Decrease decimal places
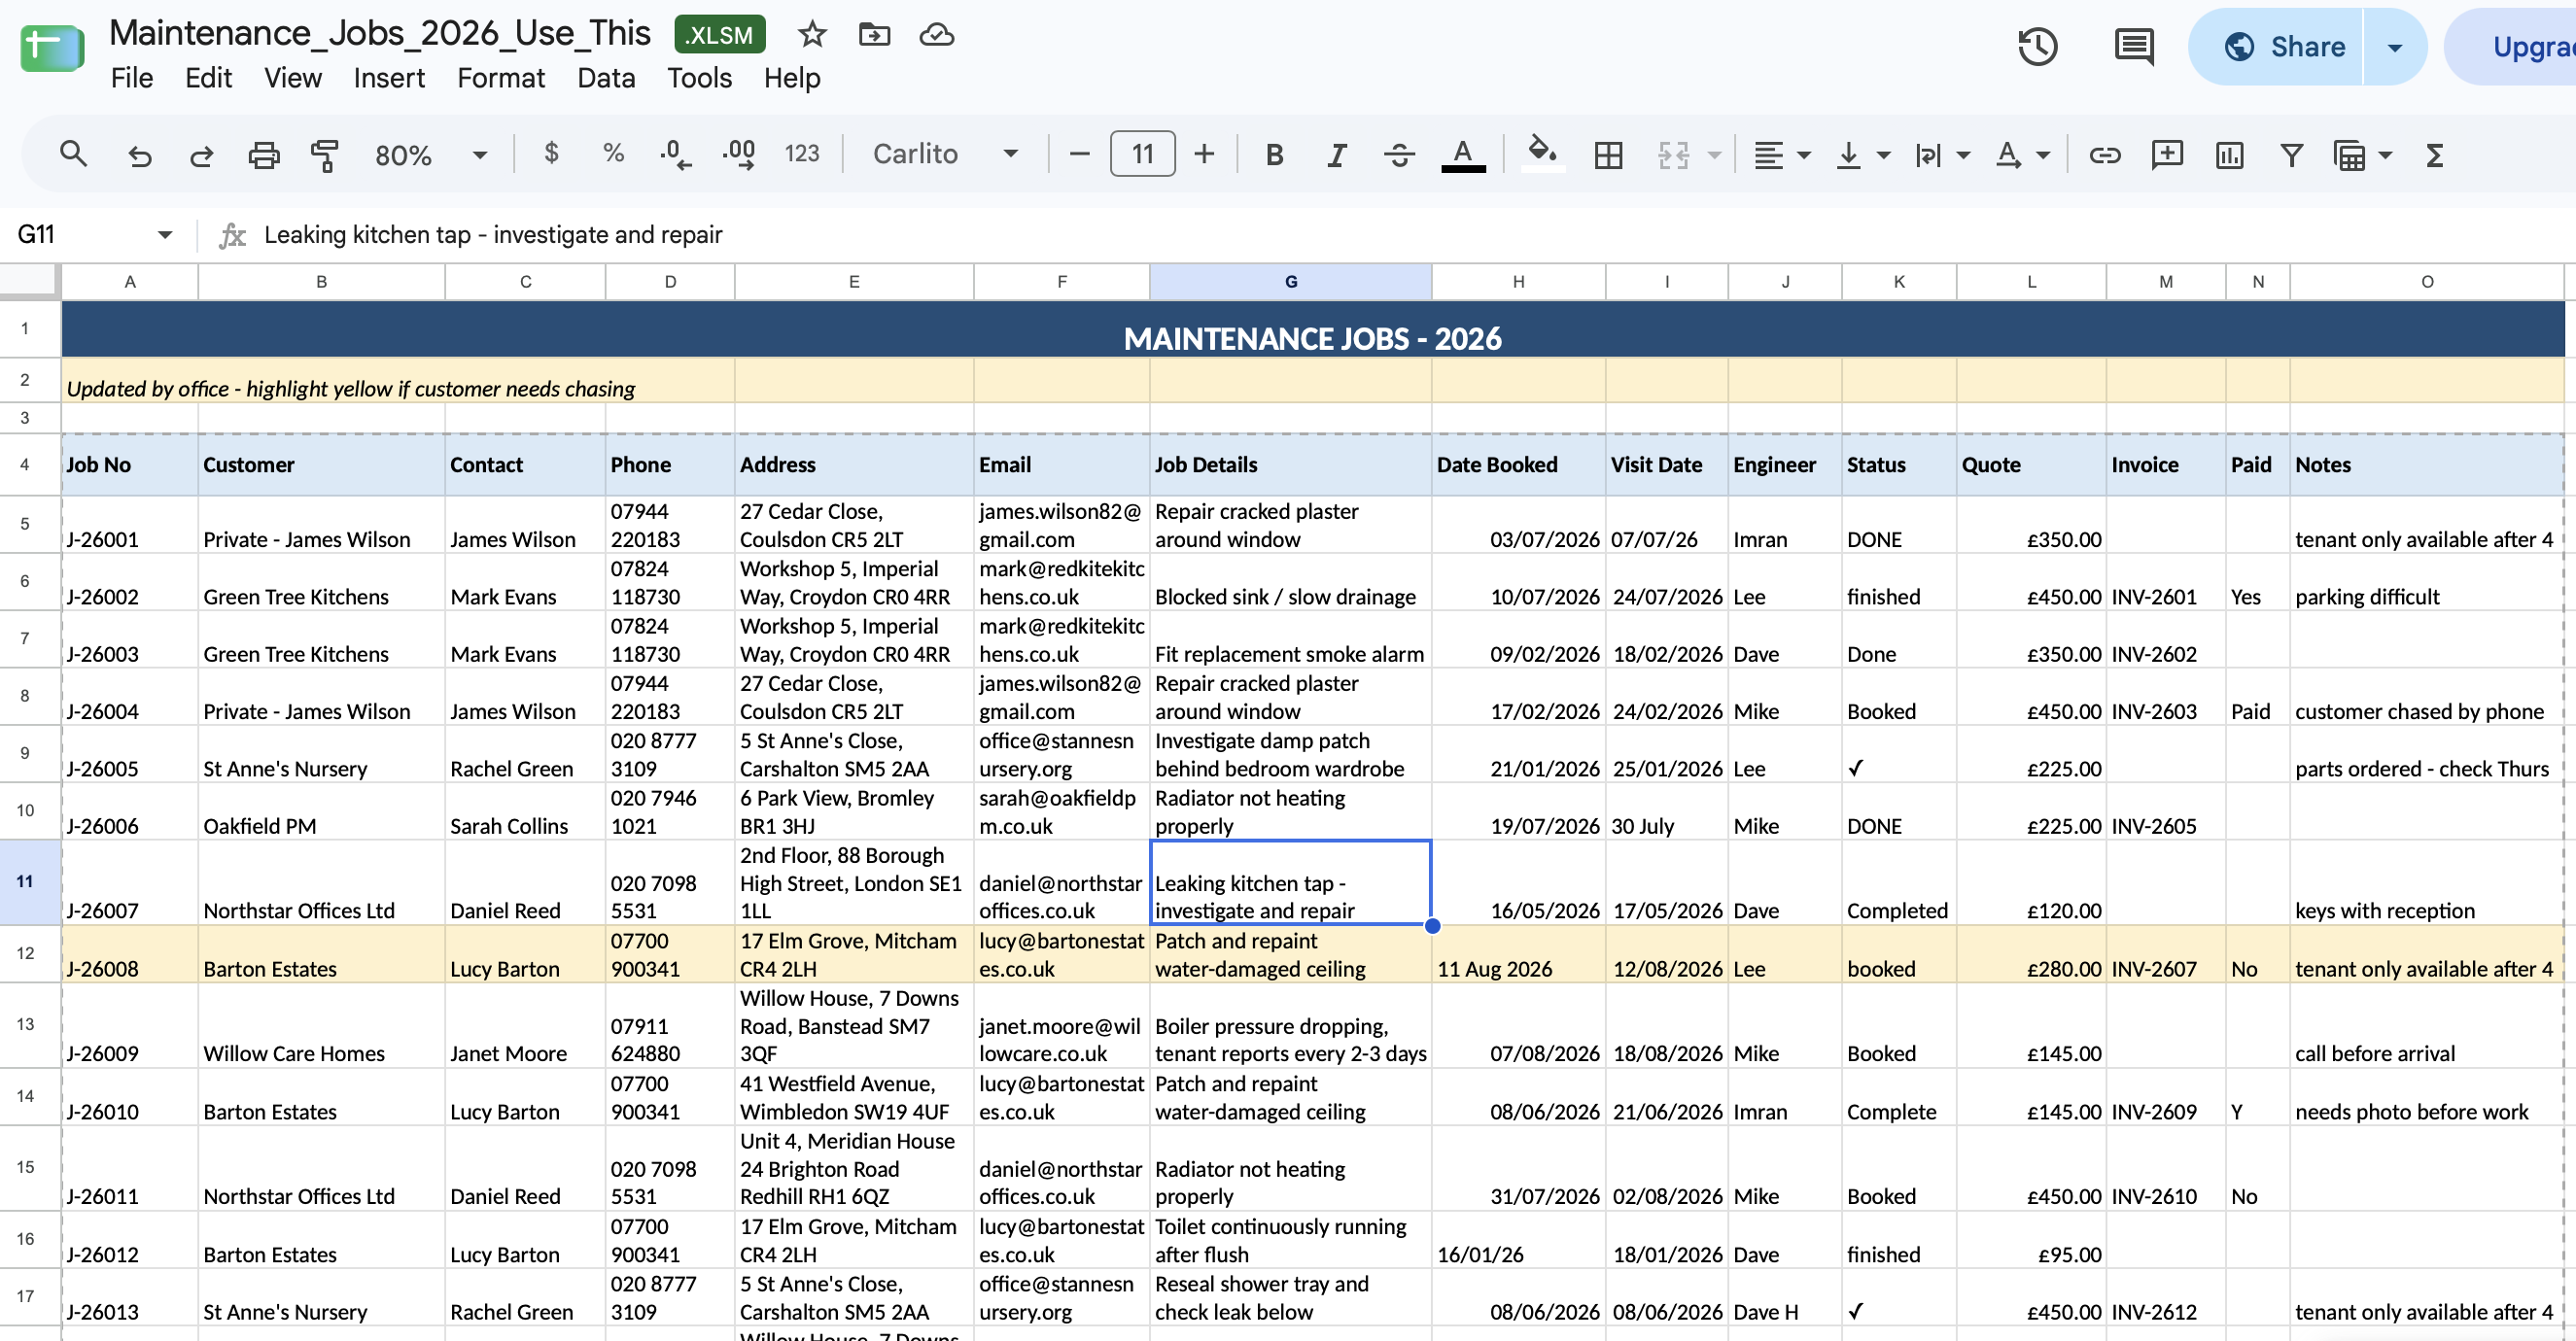The height and width of the screenshot is (1341, 2576). coord(675,154)
